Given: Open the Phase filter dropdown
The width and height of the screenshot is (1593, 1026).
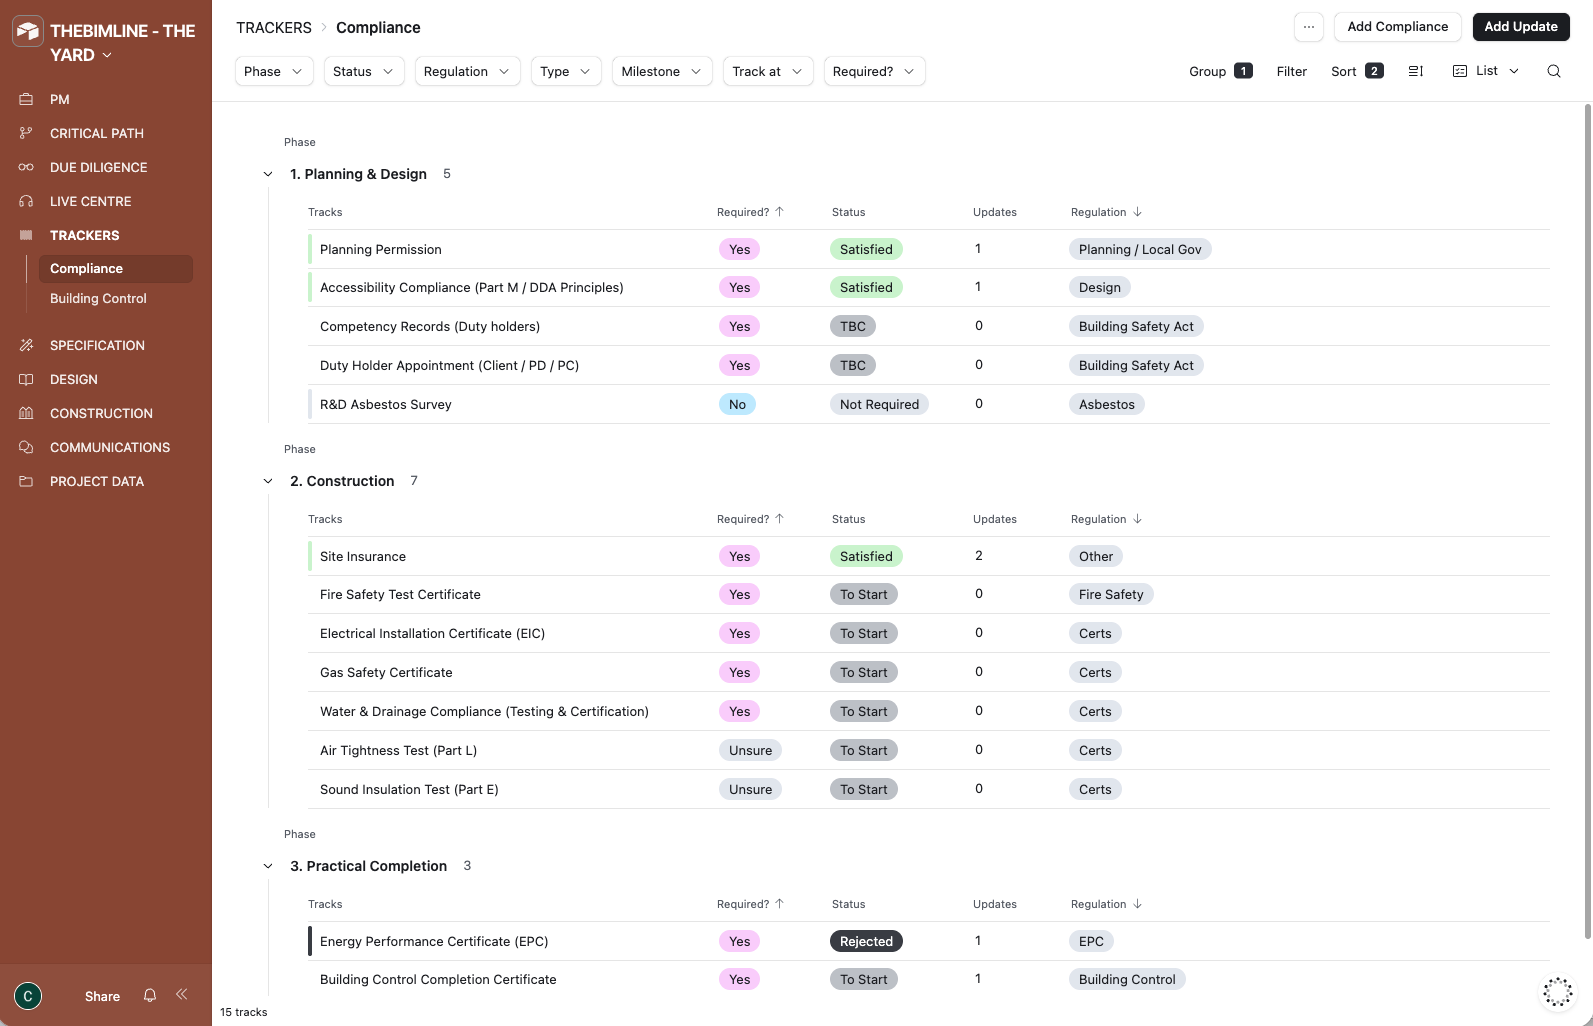Looking at the screenshot, I should (274, 71).
